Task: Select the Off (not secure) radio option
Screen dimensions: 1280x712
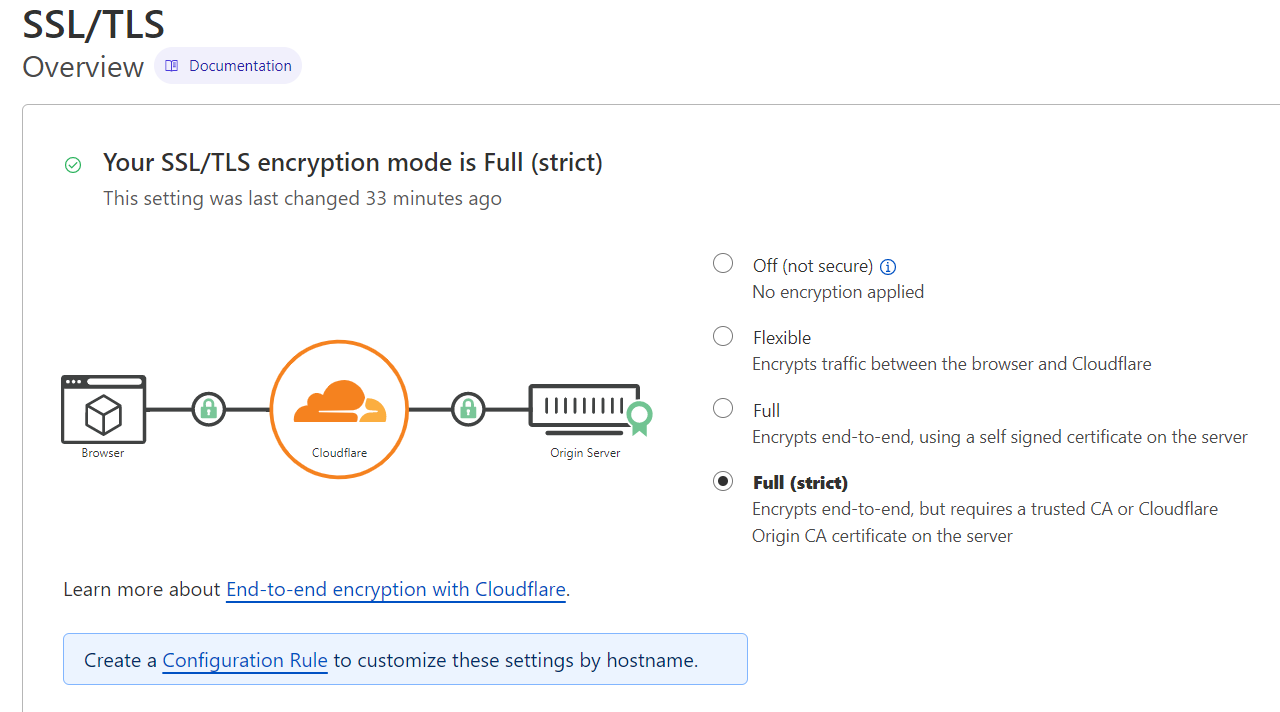Action: 723,264
